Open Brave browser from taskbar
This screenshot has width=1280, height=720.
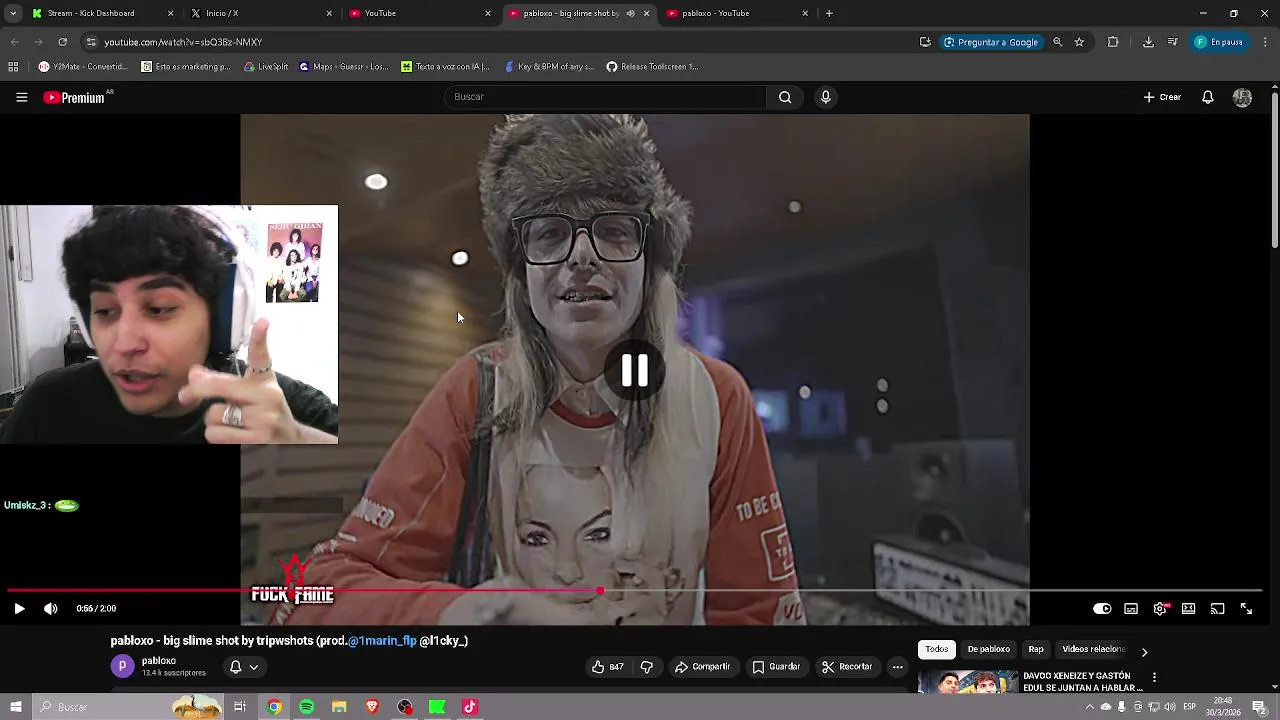pos(372,707)
